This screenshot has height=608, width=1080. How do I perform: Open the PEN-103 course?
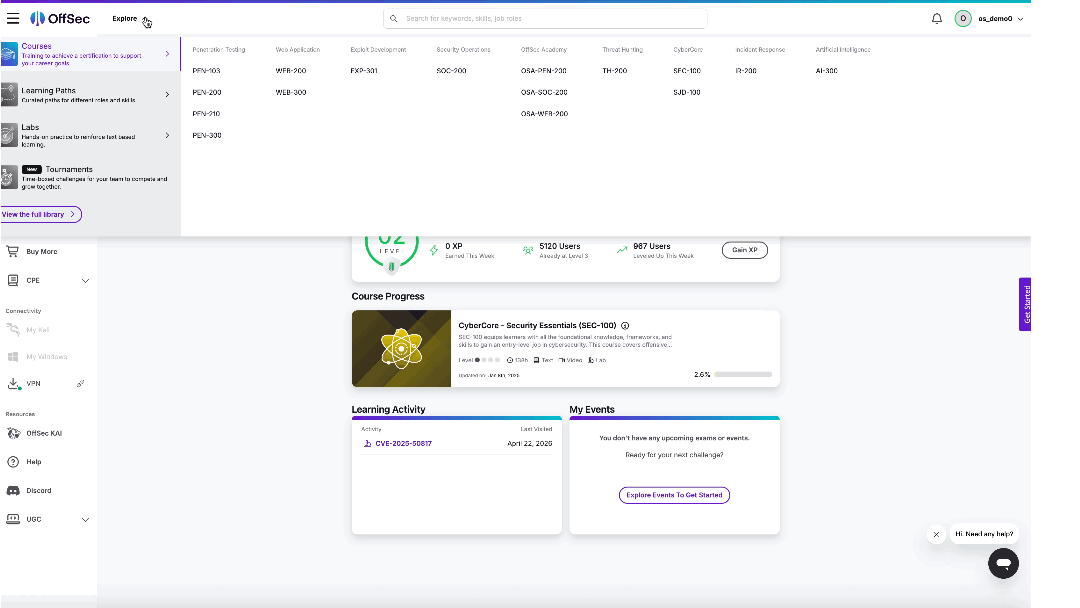coord(207,71)
